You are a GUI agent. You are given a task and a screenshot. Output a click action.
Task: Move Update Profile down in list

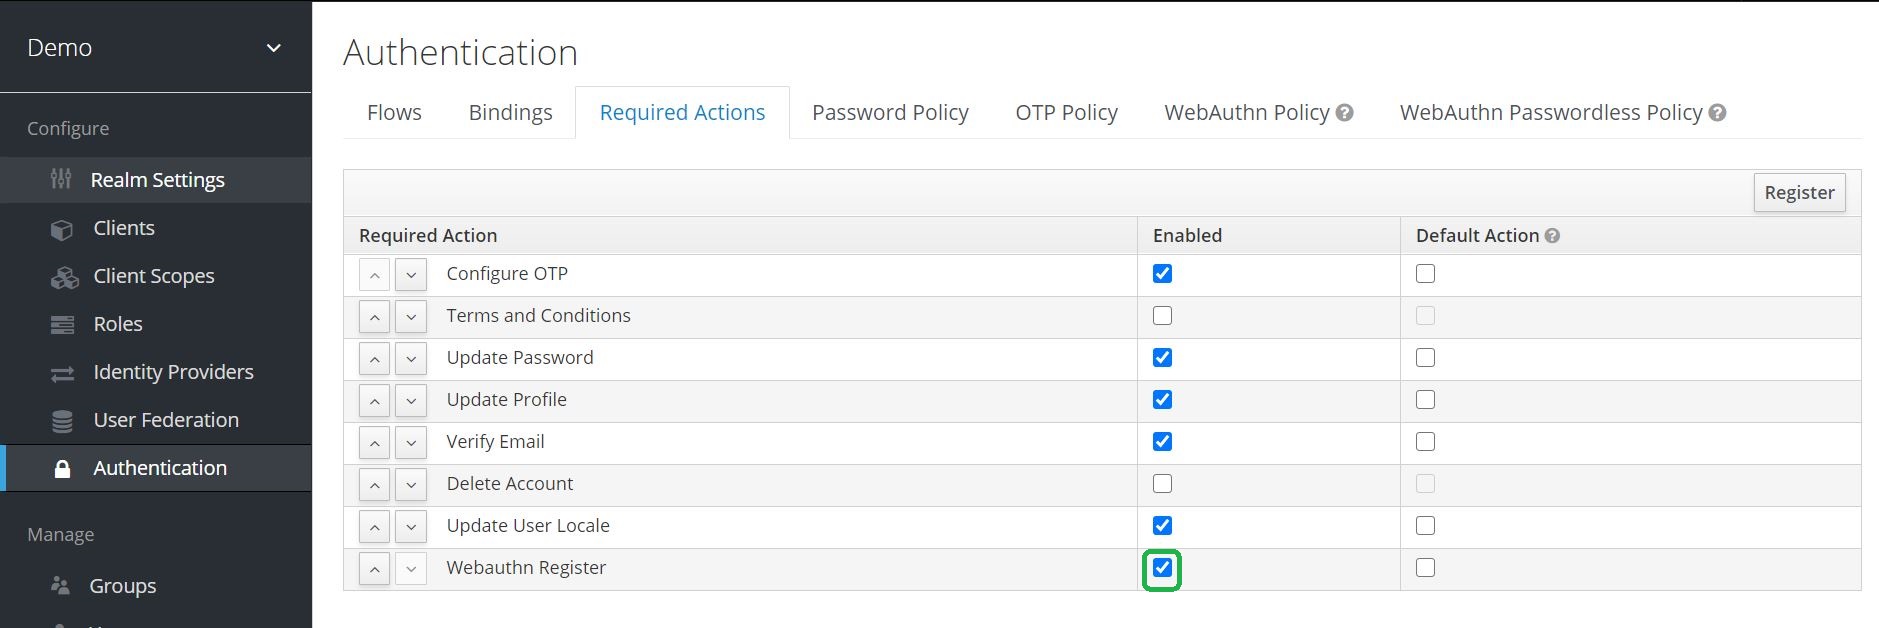pos(411,400)
